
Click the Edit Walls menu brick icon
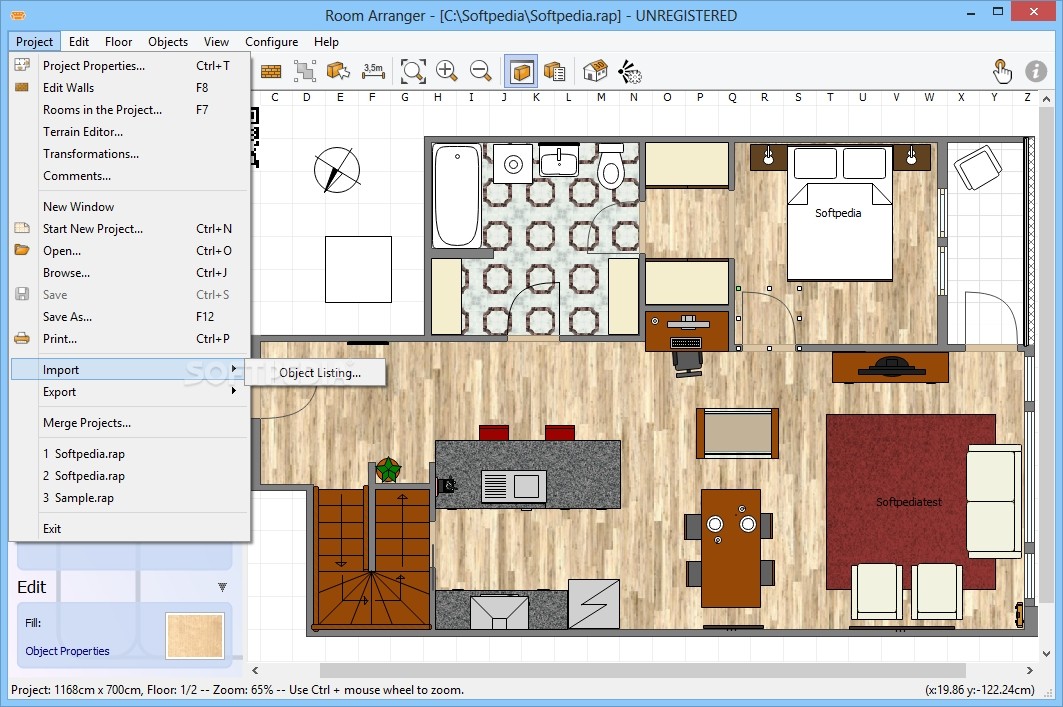coord(22,87)
